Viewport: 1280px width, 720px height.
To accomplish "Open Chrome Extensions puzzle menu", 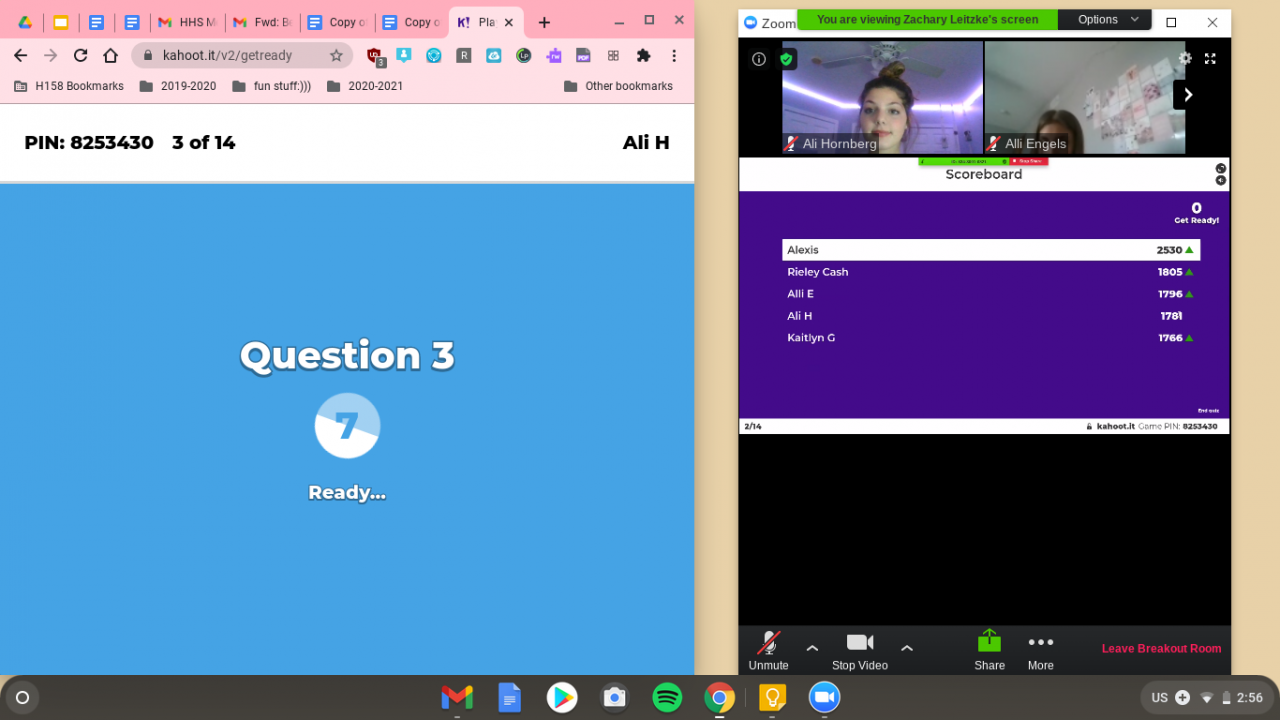I will tap(643, 56).
